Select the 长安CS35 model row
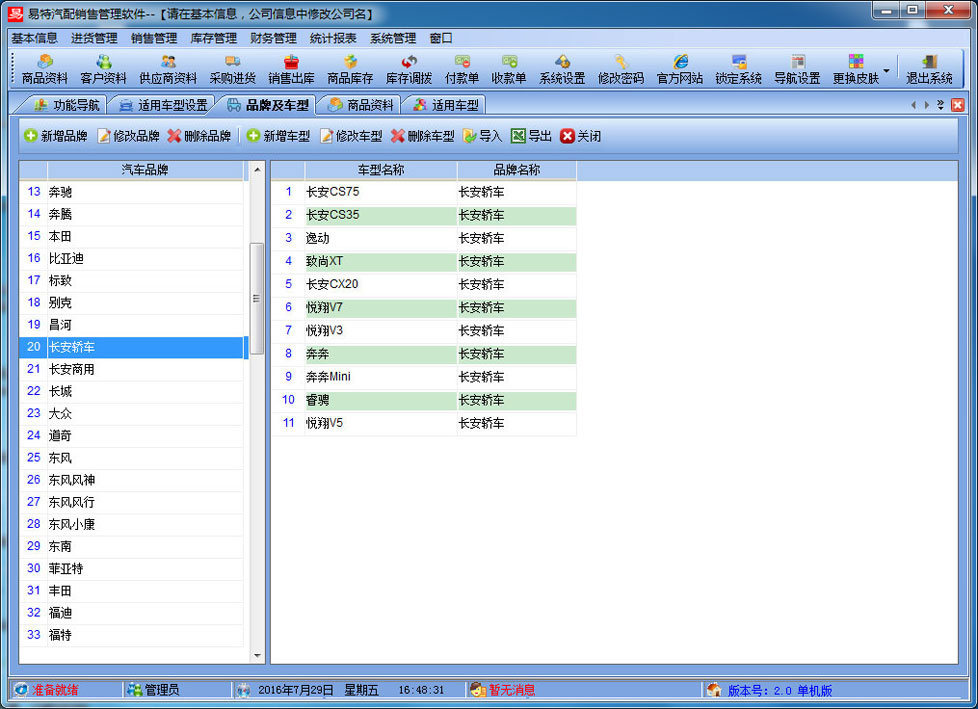Screen dimensions: 978x709 click(380, 215)
